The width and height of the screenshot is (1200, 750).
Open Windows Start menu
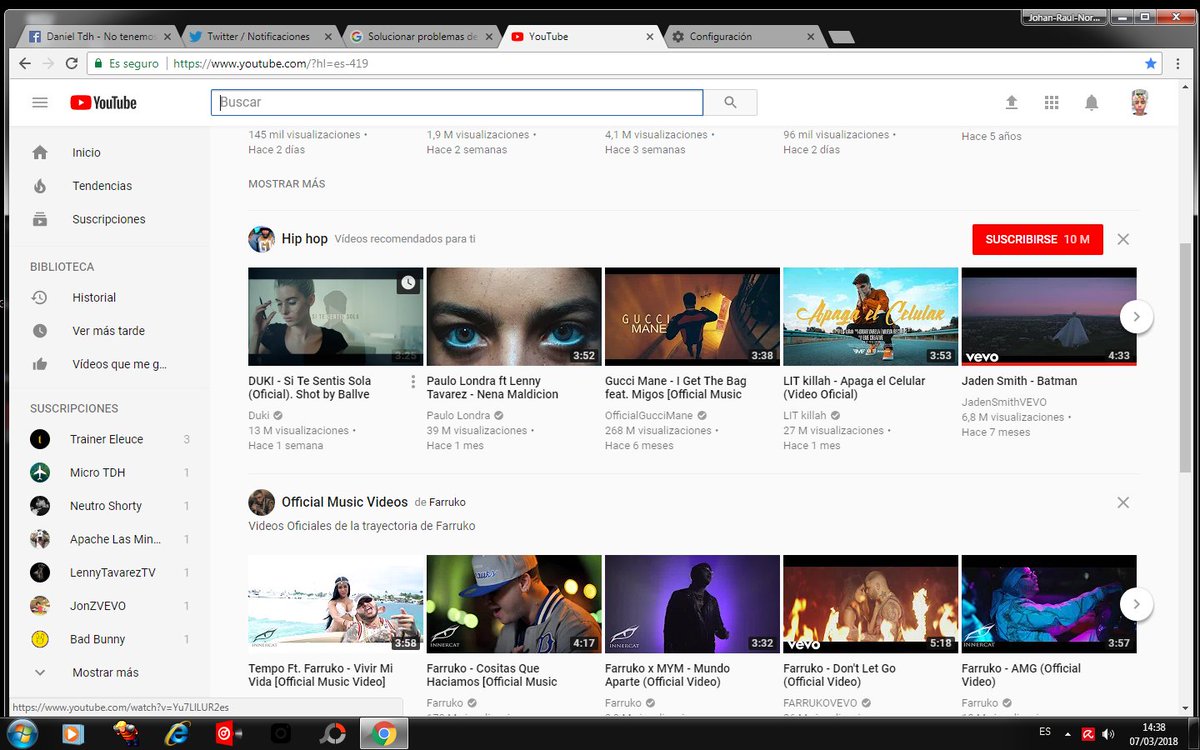click(22, 733)
